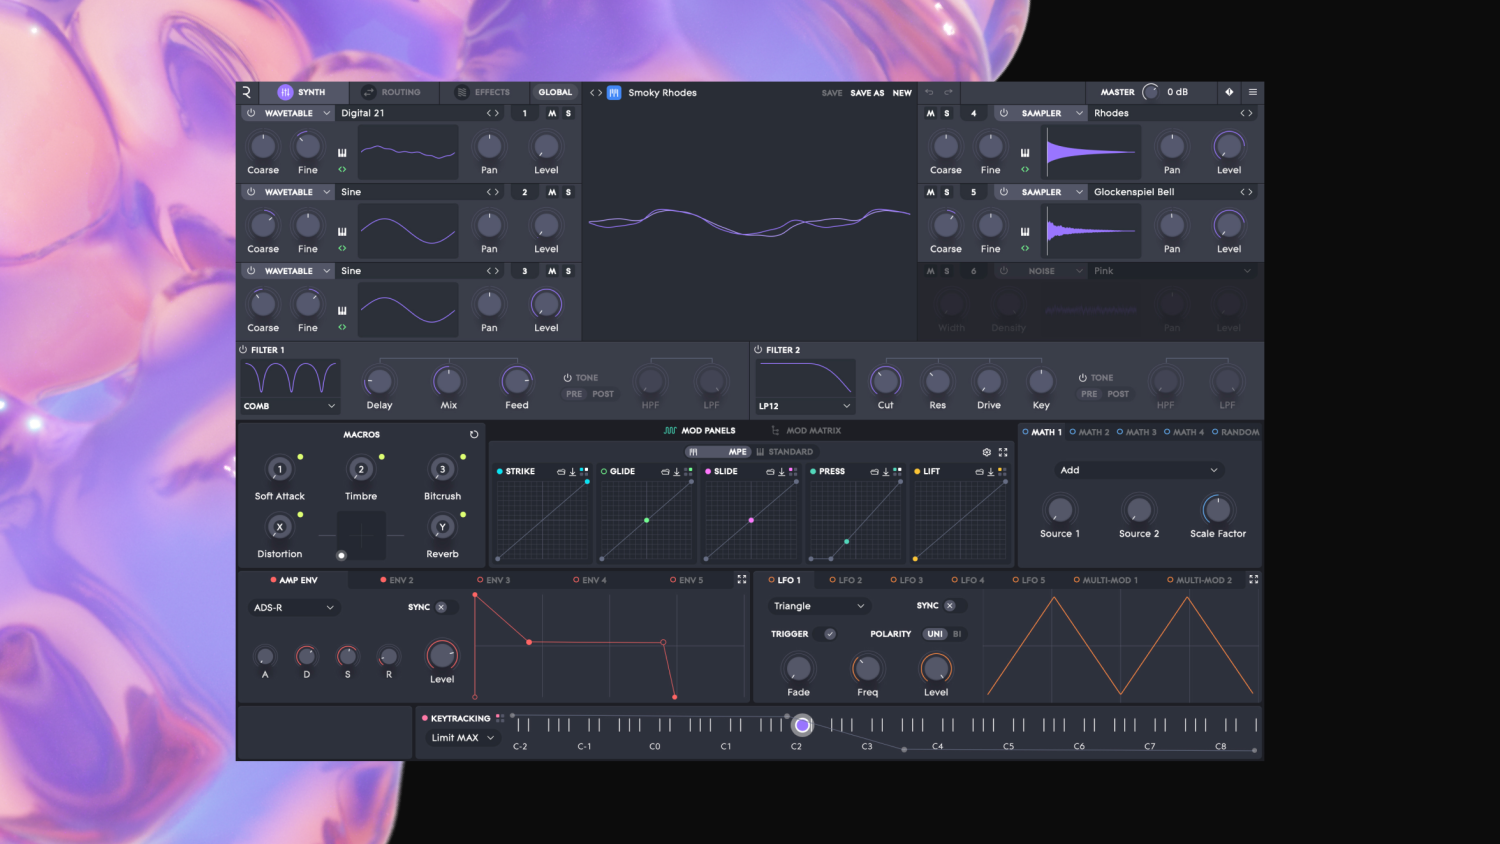This screenshot has width=1500, height=844.
Task: Click the Soft Attack macro 1 knob
Action: click(280, 469)
